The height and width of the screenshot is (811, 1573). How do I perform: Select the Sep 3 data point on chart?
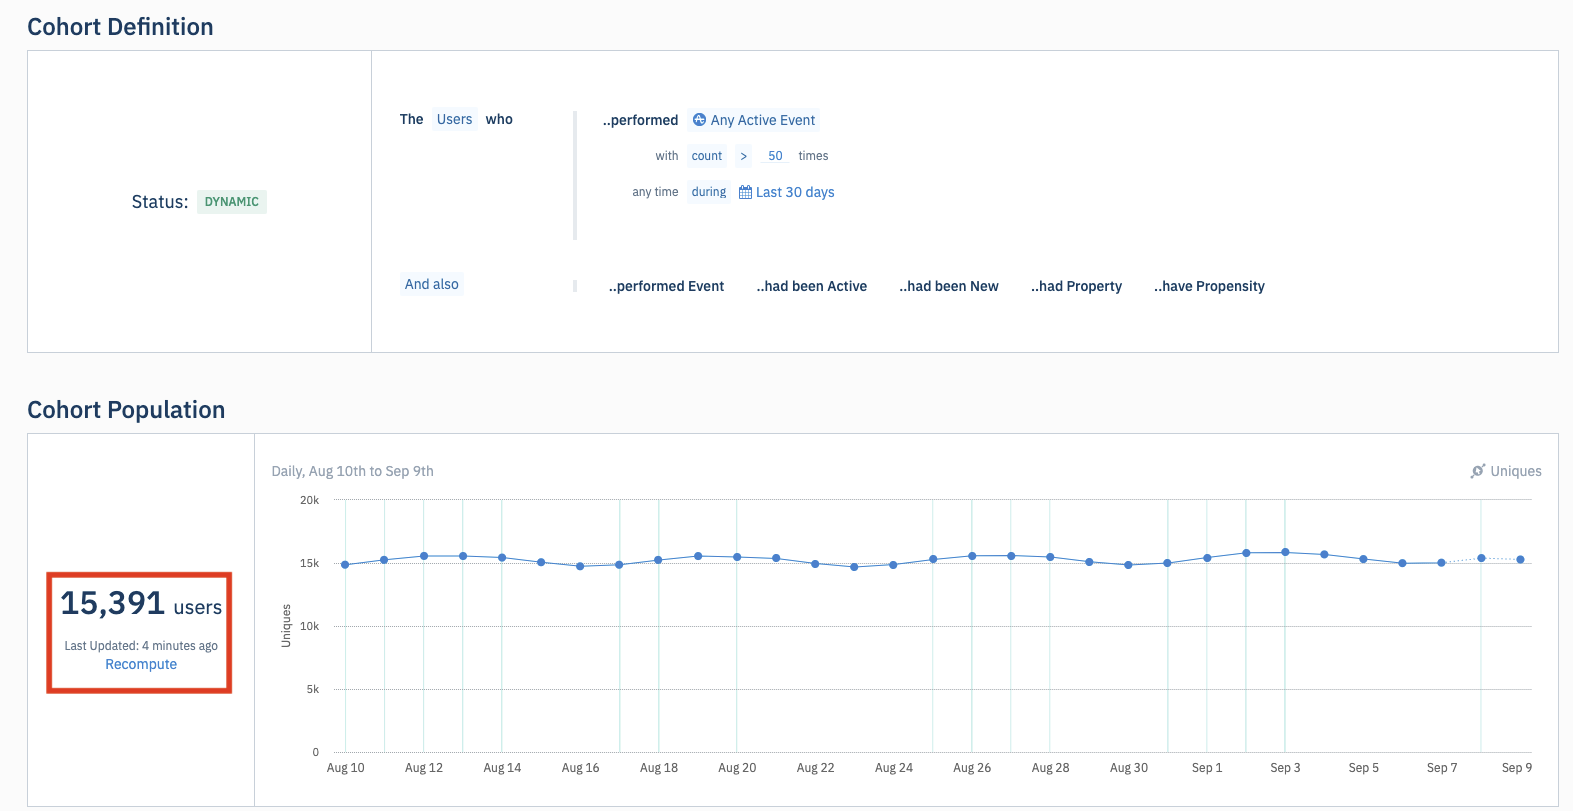(1285, 552)
